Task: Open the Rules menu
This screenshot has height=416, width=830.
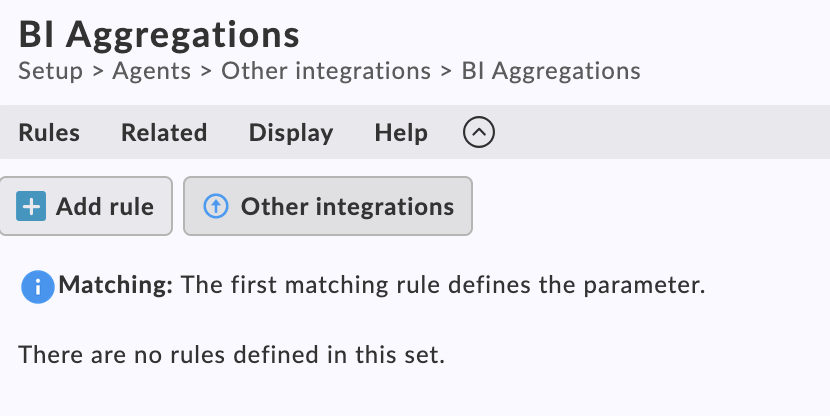Action: point(49,133)
